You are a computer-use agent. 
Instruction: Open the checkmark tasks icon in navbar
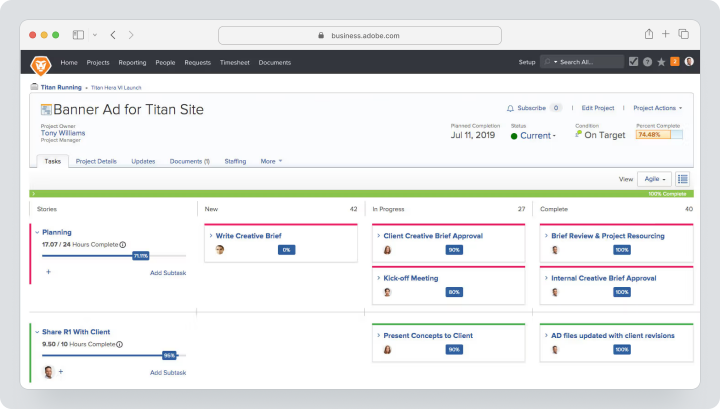(633, 62)
